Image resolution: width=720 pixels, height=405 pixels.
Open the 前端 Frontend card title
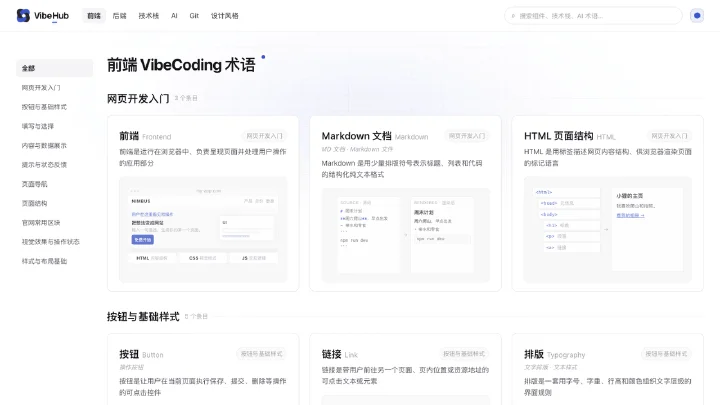pos(145,136)
